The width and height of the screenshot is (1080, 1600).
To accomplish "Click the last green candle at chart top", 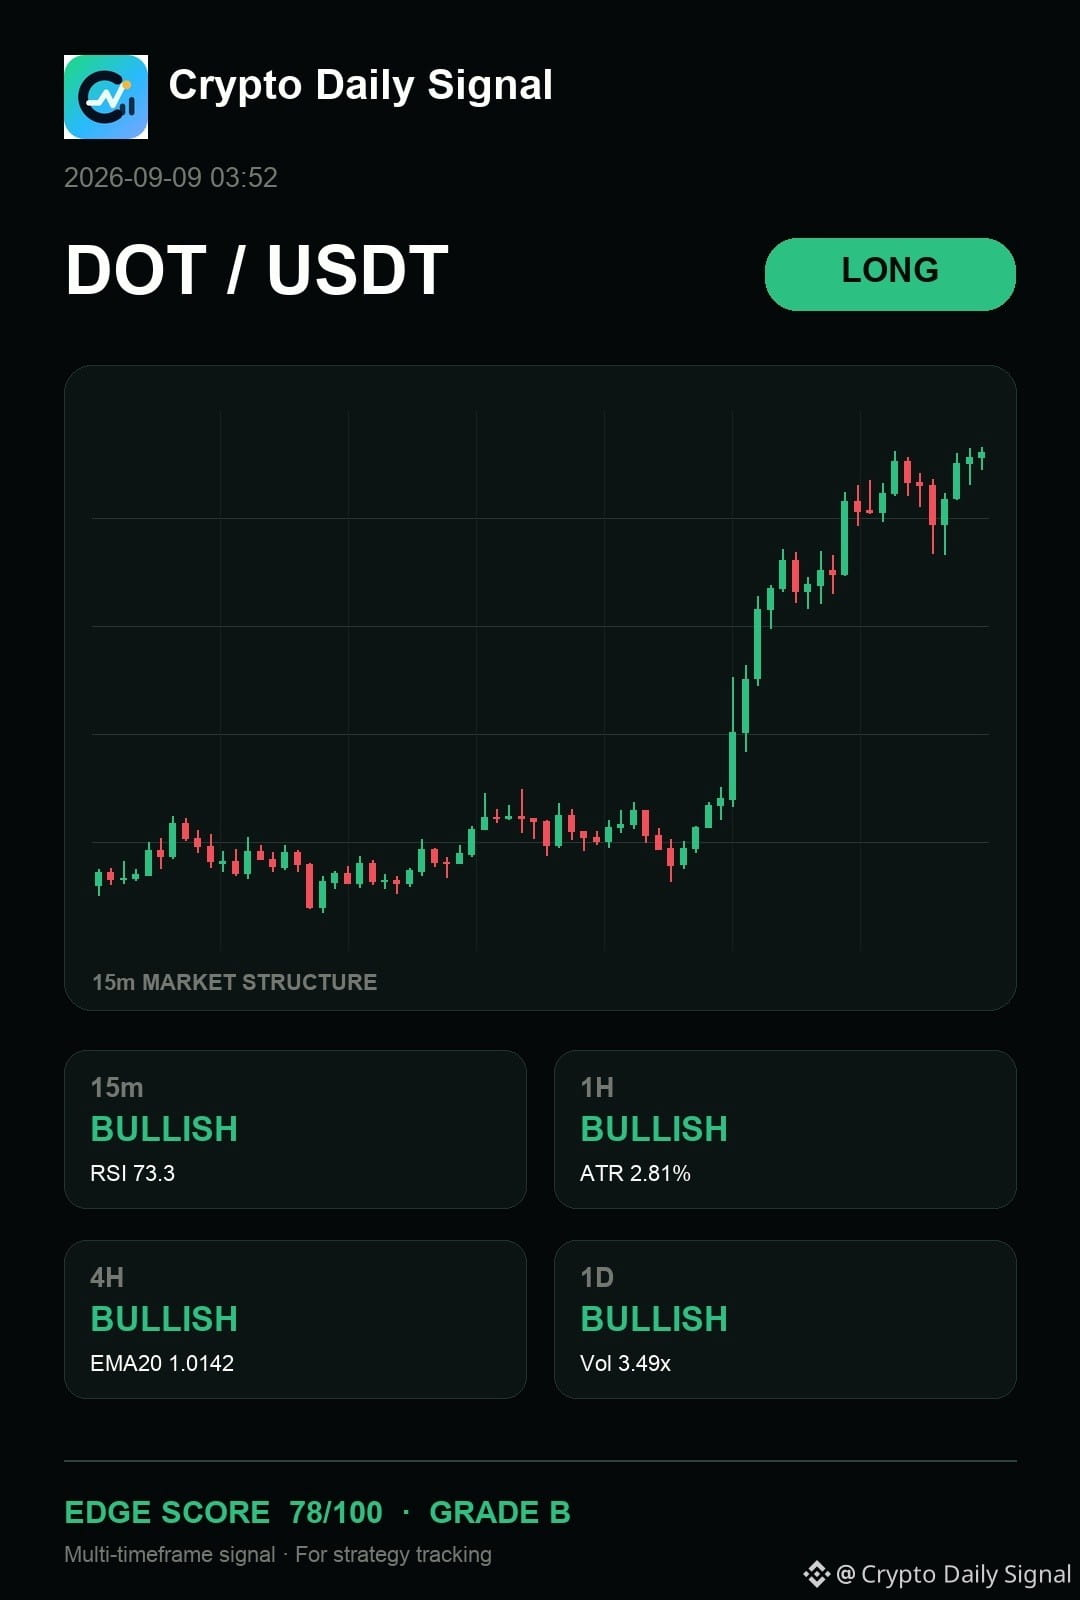I will point(982,457).
